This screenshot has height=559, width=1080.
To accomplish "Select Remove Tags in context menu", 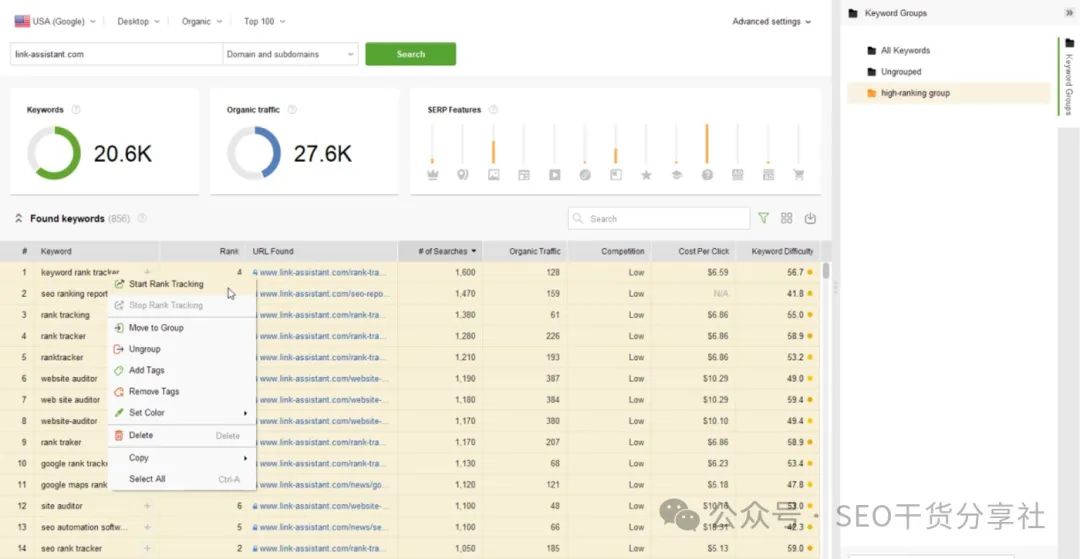I will click(x=182, y=391).
